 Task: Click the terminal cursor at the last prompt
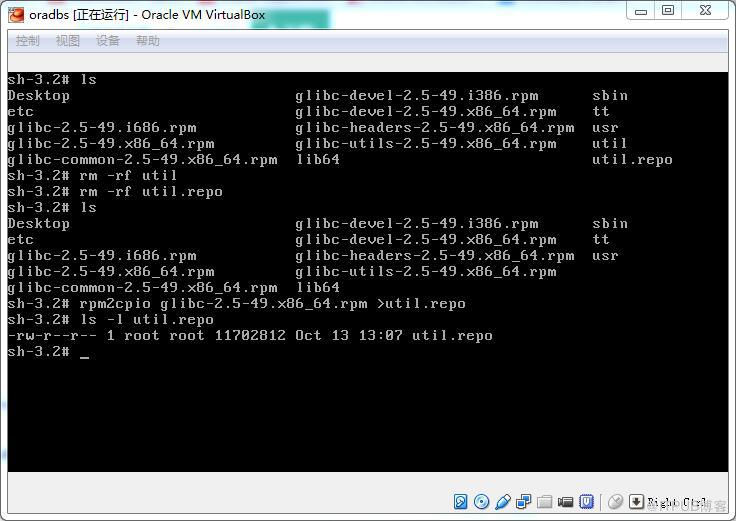tap(84, 356)
